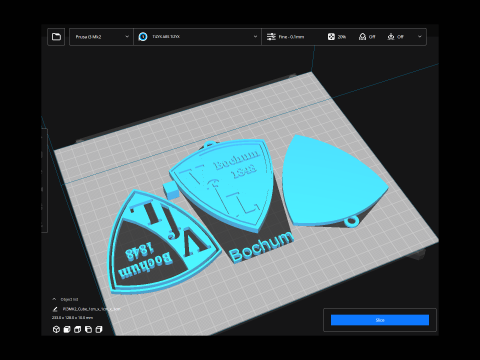The image size is (480, 360).
Task: Expand the print settings panel chevron
Action: point(420,37)
